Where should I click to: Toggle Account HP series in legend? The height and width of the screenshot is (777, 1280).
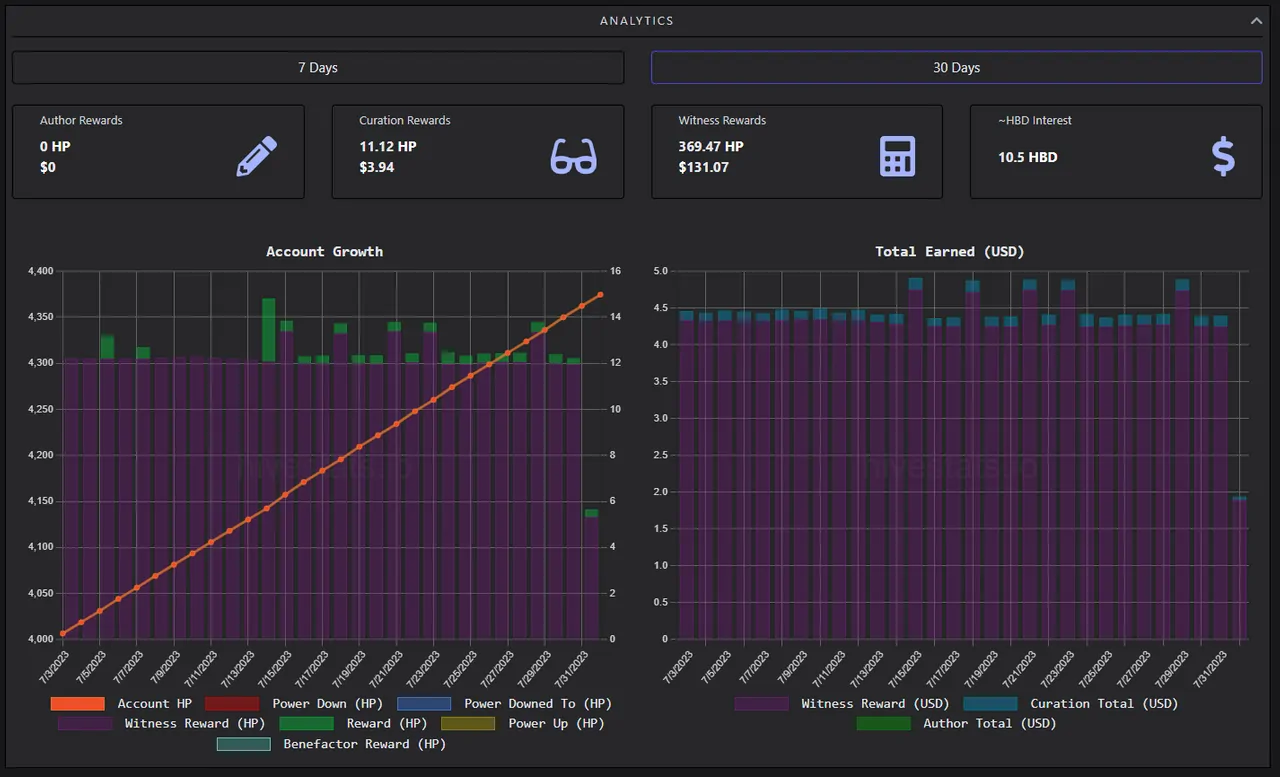tap(121, 704)
